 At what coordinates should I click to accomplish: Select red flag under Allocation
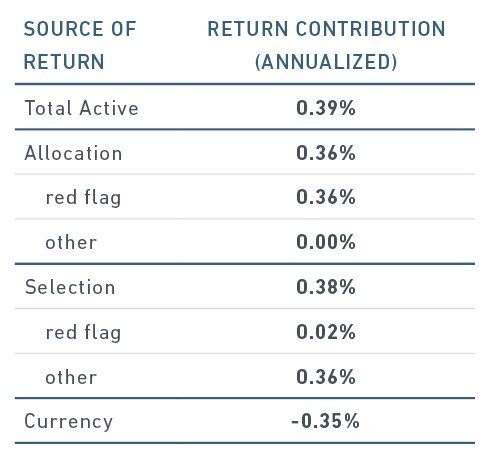(x=83, y=197)
